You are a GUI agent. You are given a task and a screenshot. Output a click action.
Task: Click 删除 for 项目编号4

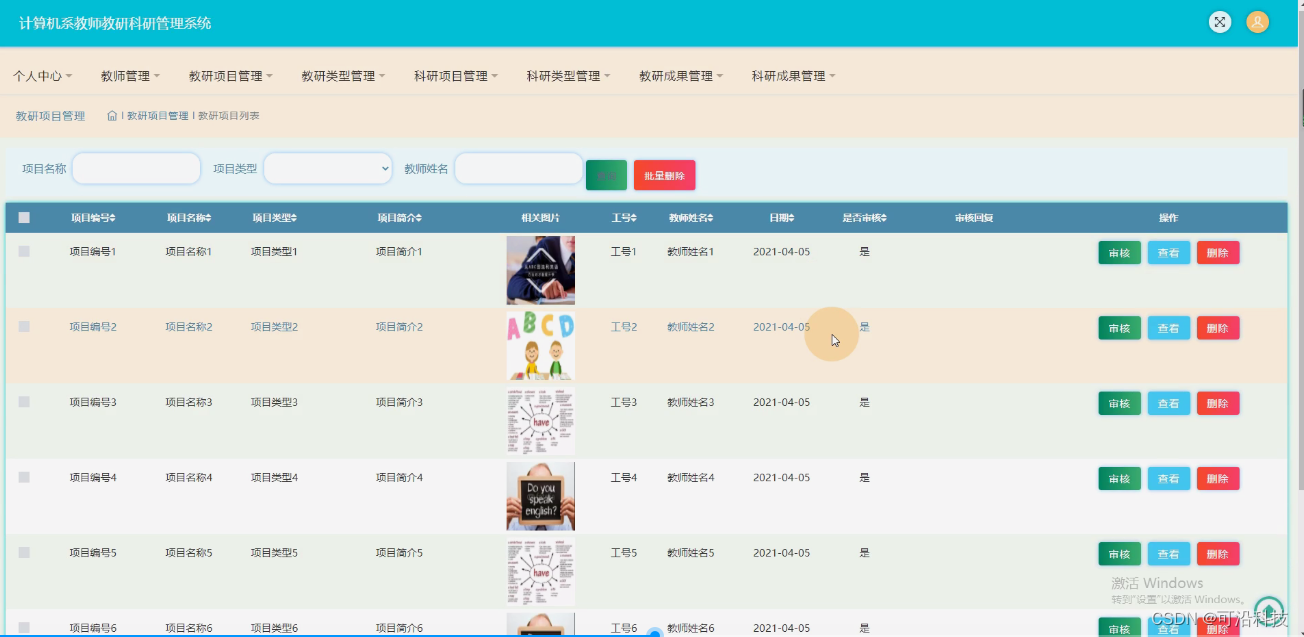1217,478
